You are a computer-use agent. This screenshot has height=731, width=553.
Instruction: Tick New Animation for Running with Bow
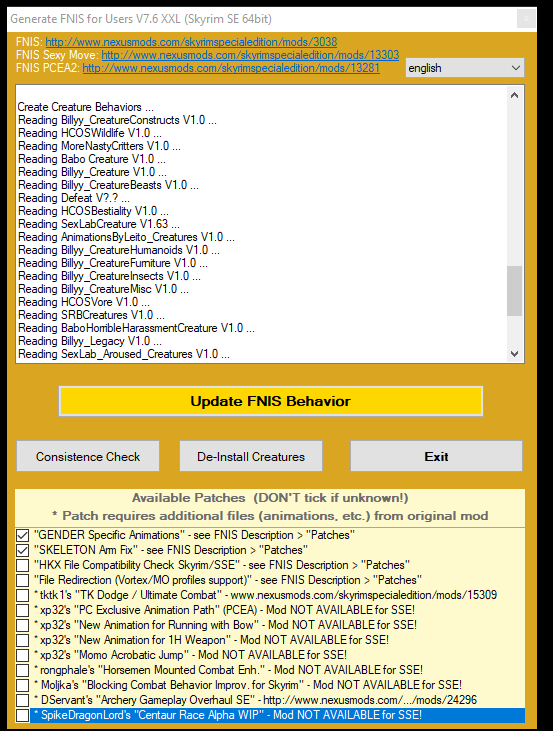tap(22, 625)
